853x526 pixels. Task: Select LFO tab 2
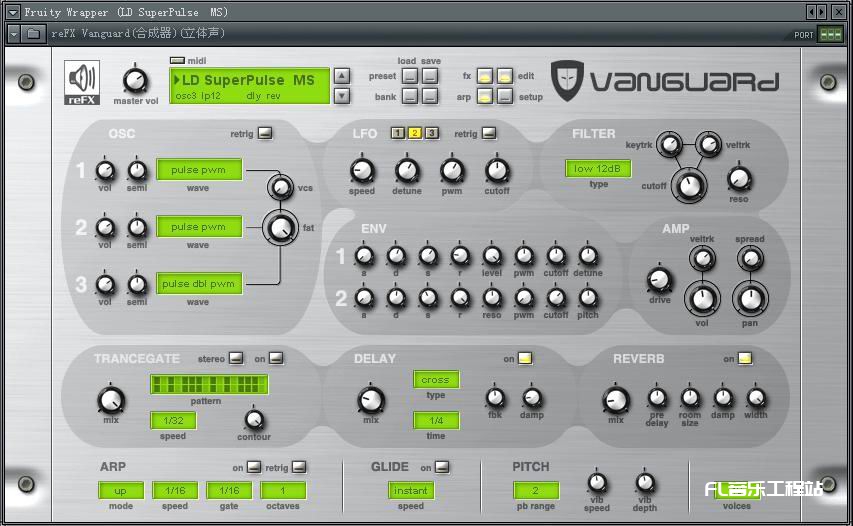415,133
